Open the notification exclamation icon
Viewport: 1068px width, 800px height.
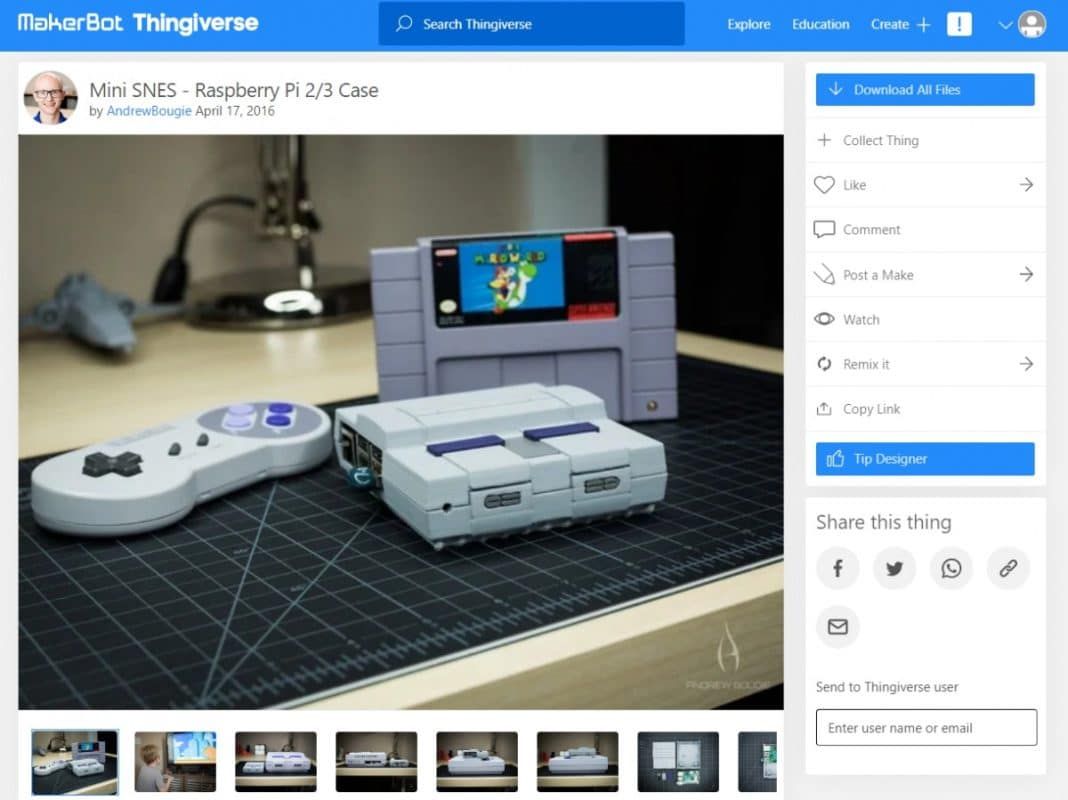tap(959, 24)
